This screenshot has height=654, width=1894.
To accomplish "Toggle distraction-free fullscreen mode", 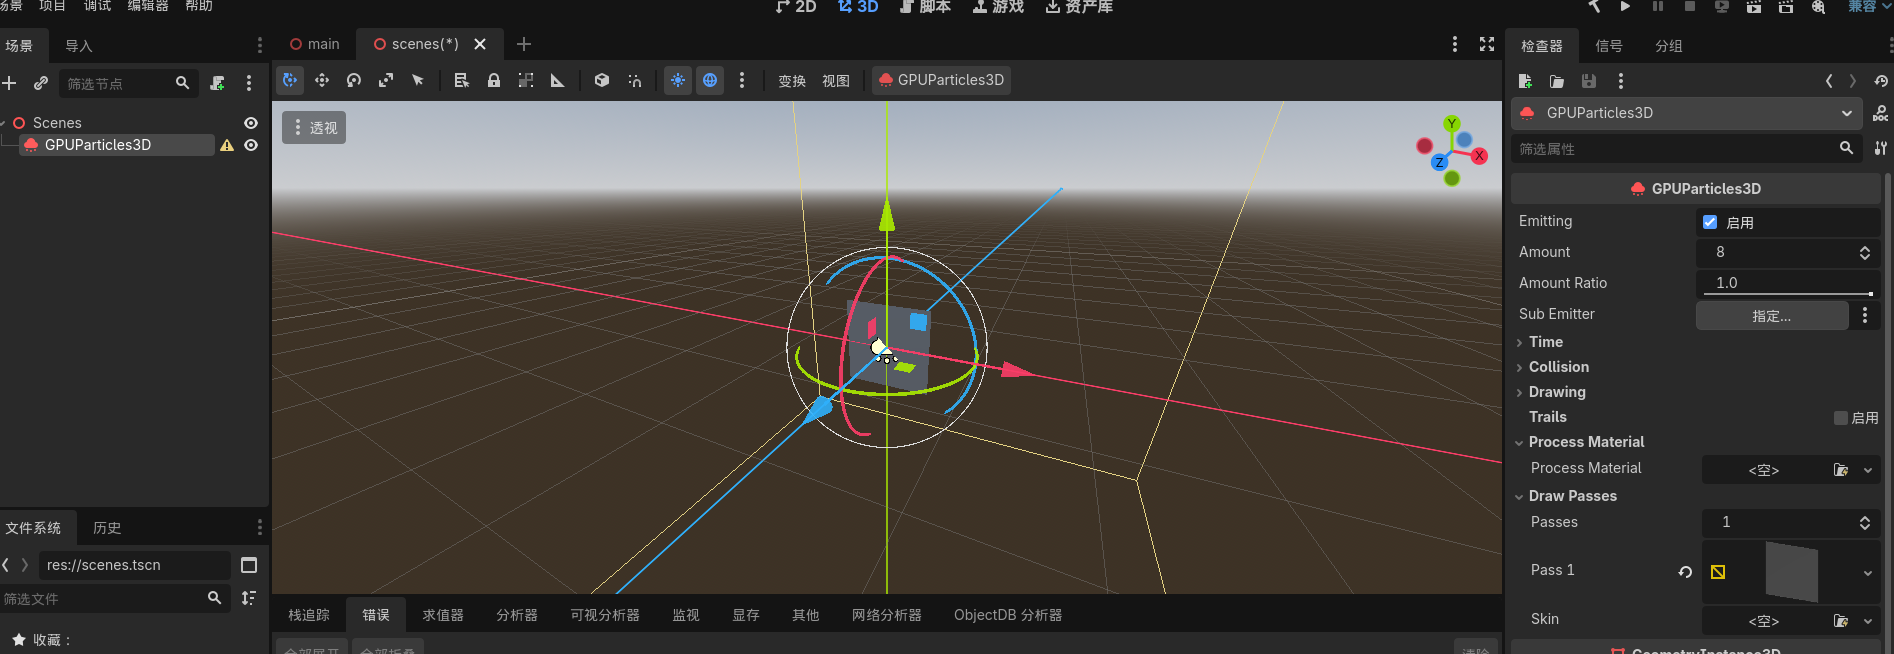I will pyautogui.click(x=1487, y=44).
